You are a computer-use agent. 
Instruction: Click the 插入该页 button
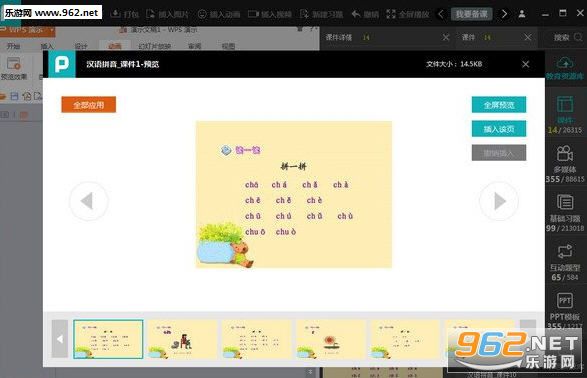tap(499, 129)
